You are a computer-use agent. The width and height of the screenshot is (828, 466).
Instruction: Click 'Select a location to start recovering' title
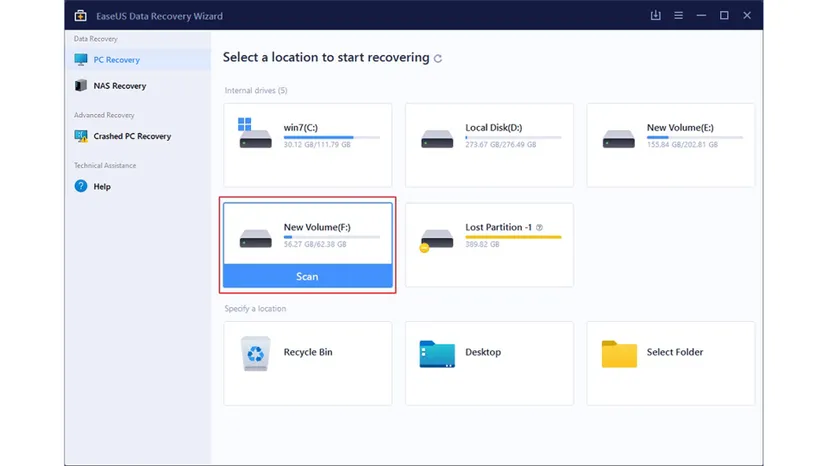[326, 57]
